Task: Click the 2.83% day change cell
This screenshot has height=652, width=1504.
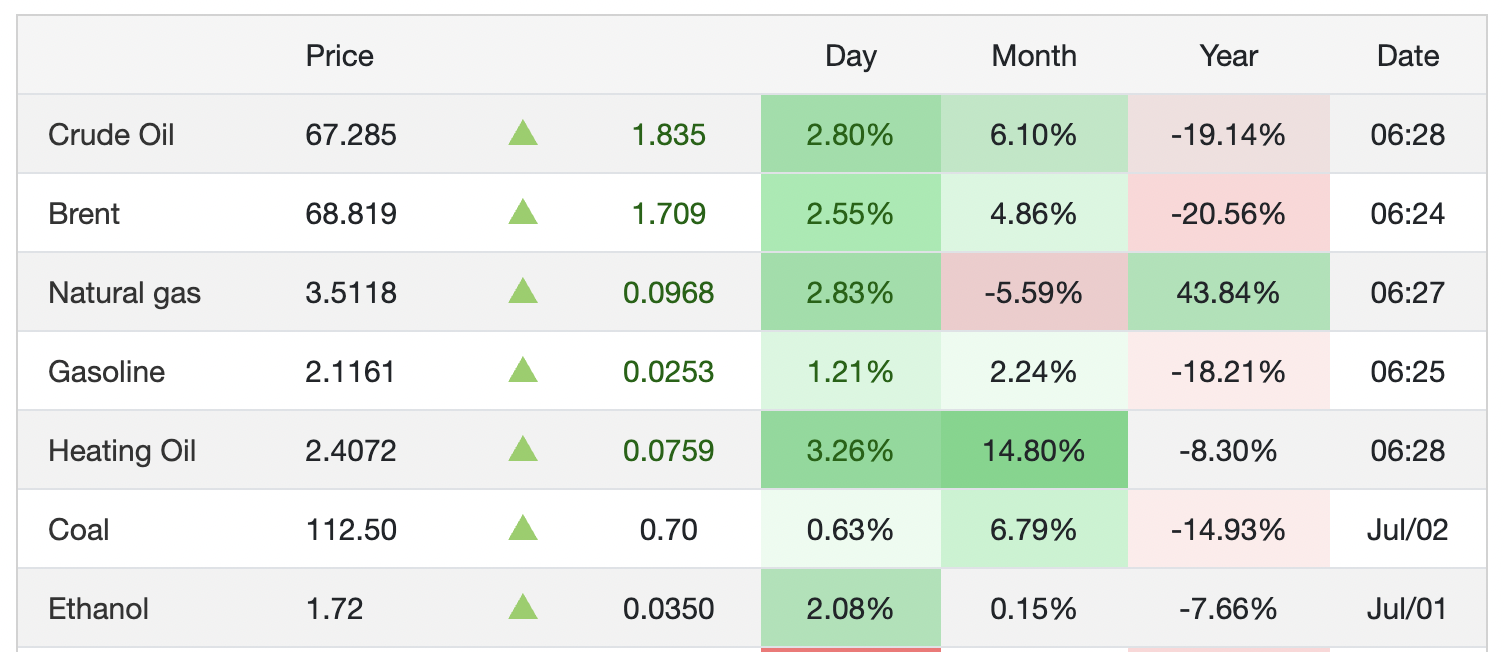Action: (851, 292)
